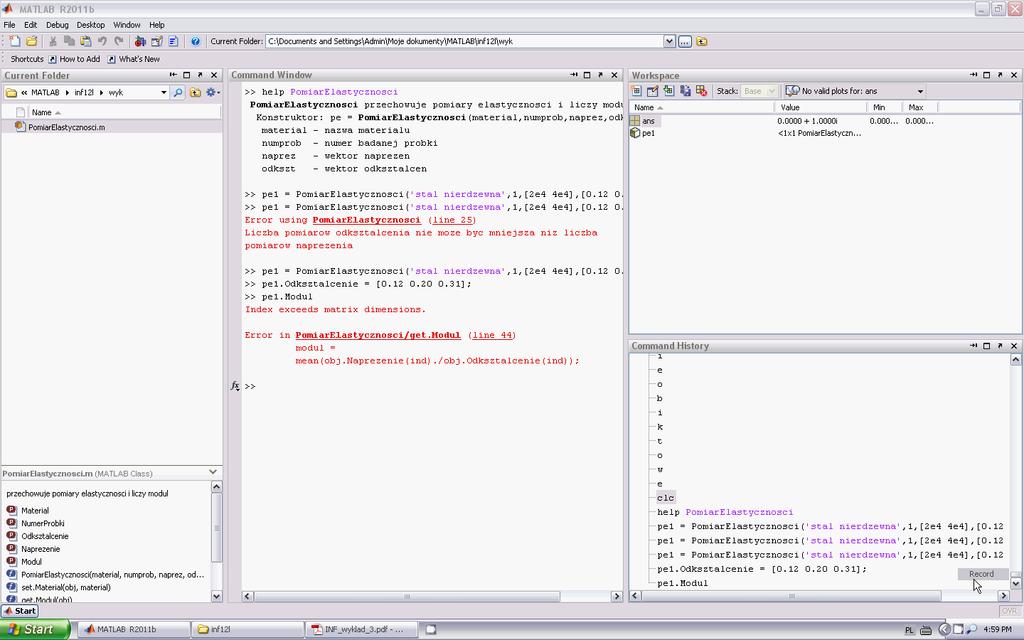Click the Redo toolbar icon
The height and width of the screenshot is (640, 1024).
coord(119,41)
